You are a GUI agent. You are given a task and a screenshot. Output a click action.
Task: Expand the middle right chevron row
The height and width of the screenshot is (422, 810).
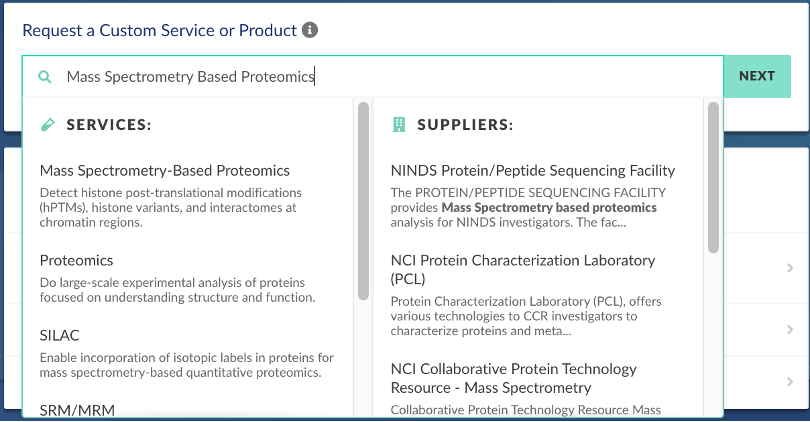tap(790, 330)
